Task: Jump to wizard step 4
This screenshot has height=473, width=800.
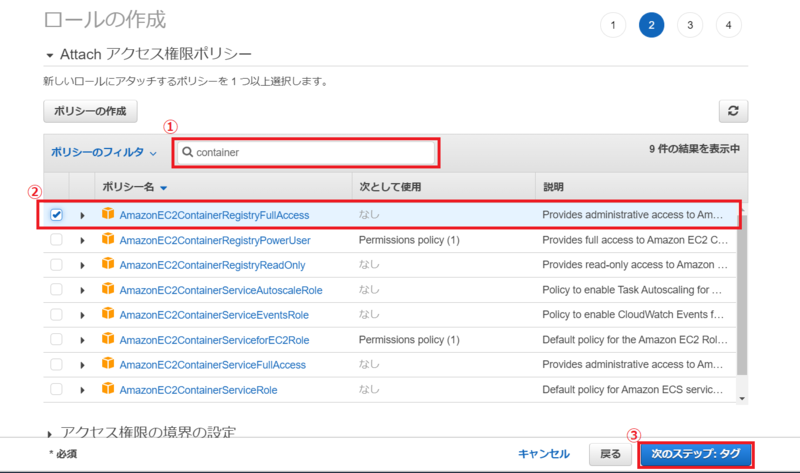Action: (729, 25)
